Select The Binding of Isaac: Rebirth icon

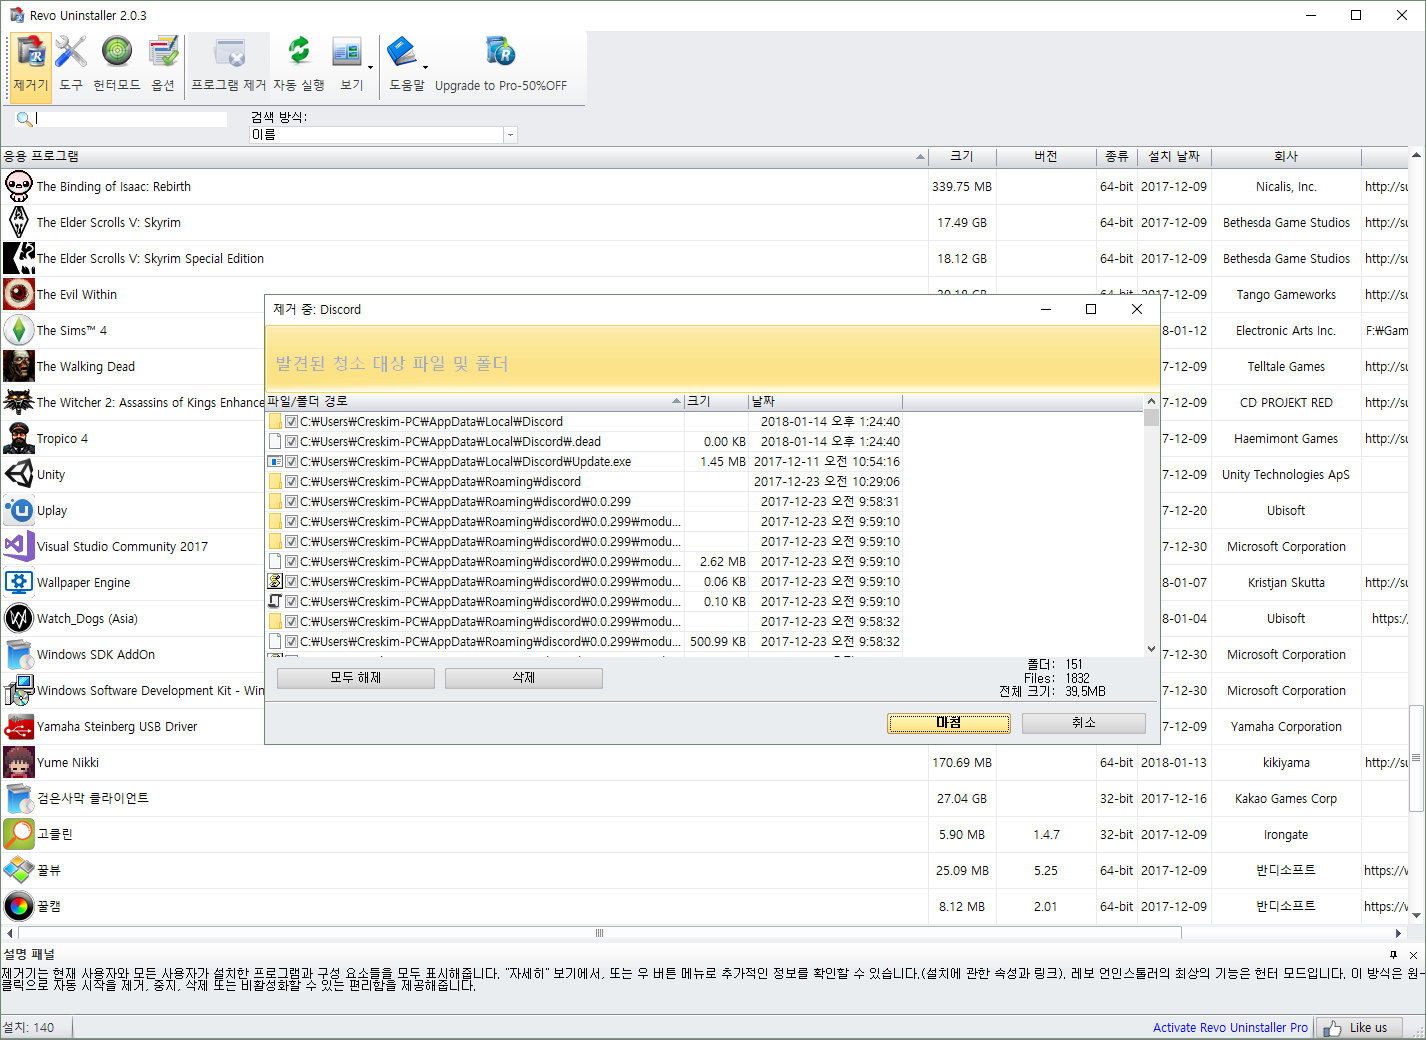[x=19, y=186]
